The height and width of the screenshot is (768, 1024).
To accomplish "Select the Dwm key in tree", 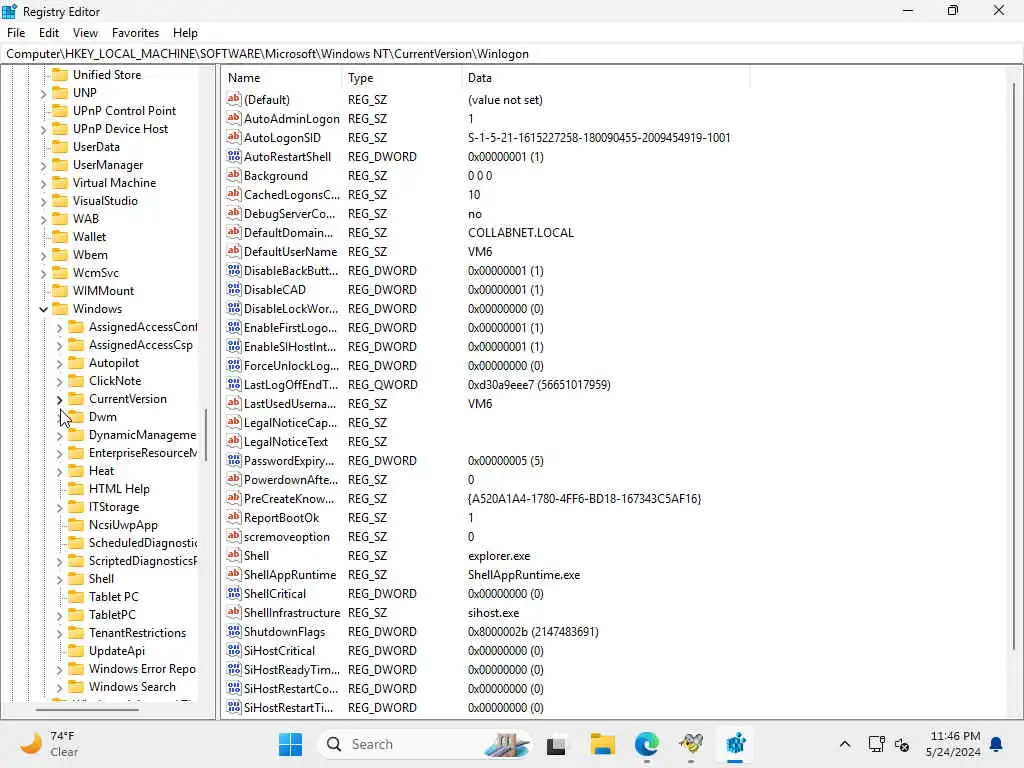I will [103, 417].
